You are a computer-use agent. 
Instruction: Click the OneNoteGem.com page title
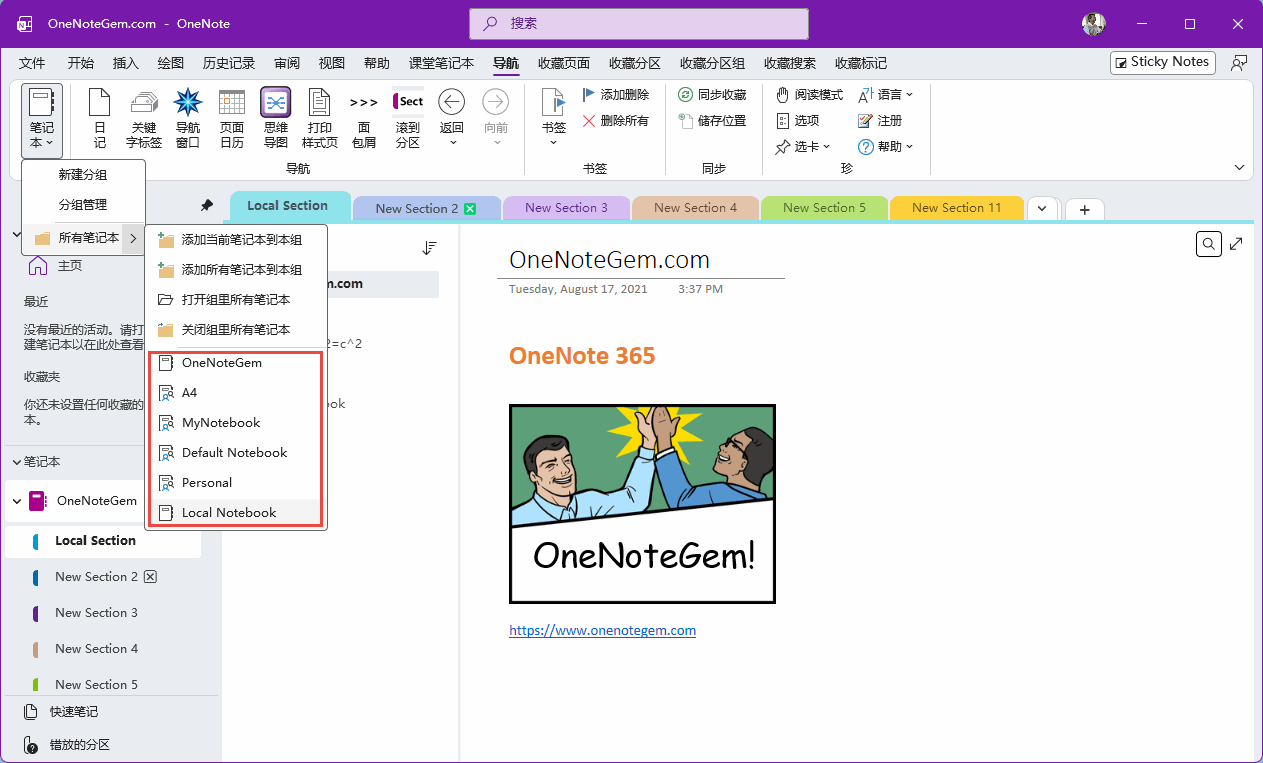point(609,260)
